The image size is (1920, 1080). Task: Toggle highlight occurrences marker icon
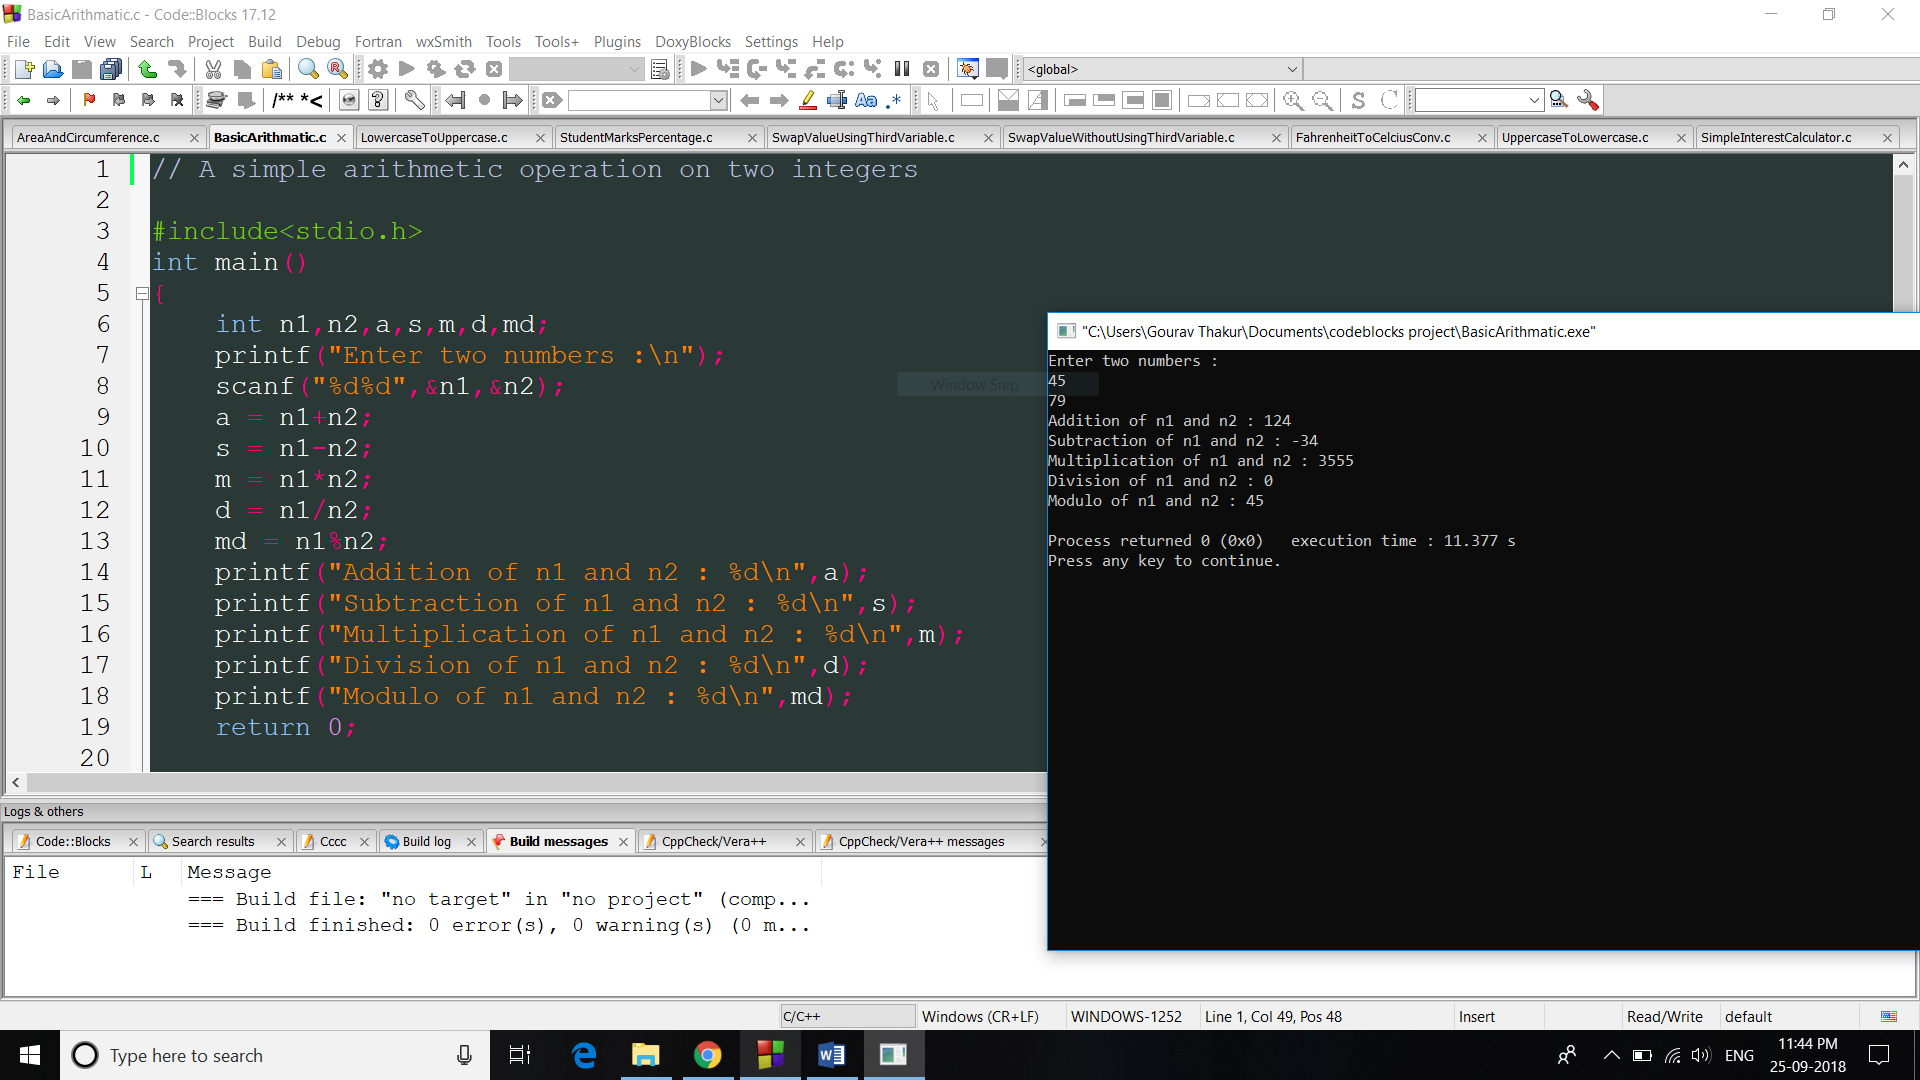(808, 100)
